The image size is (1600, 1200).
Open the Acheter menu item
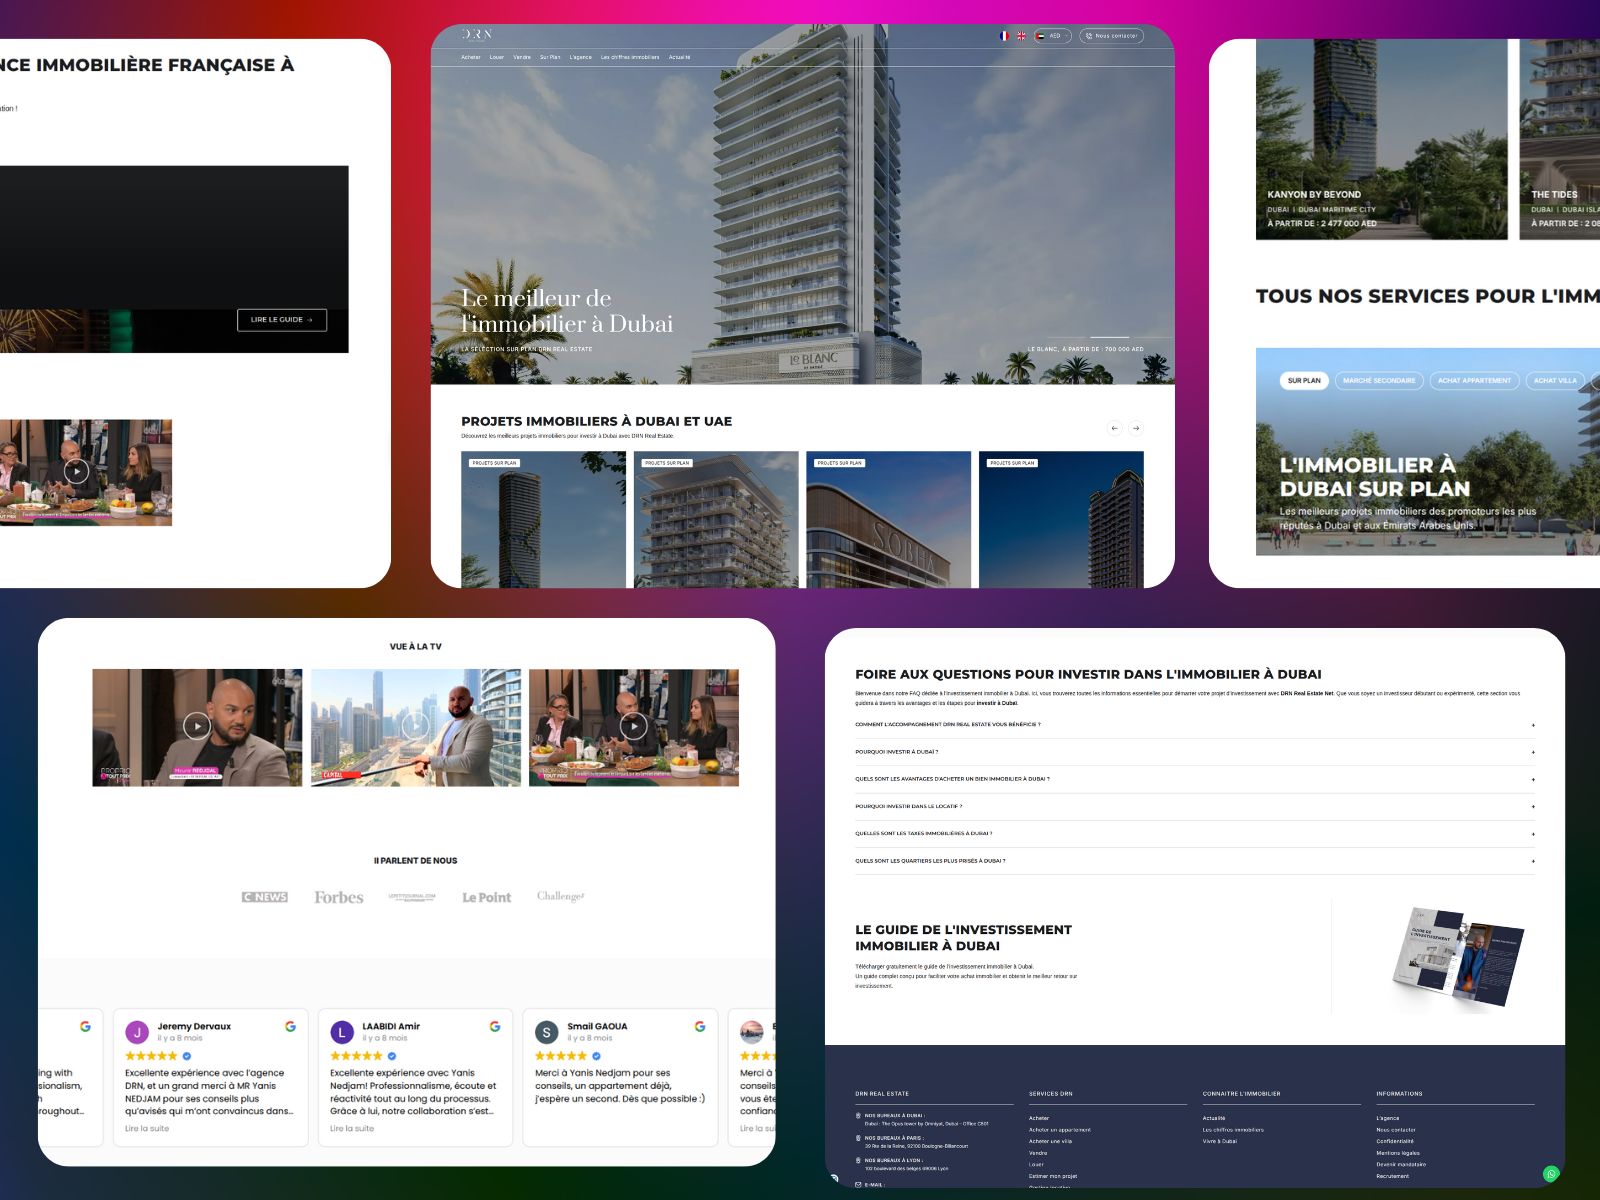[x=470, y=57]
